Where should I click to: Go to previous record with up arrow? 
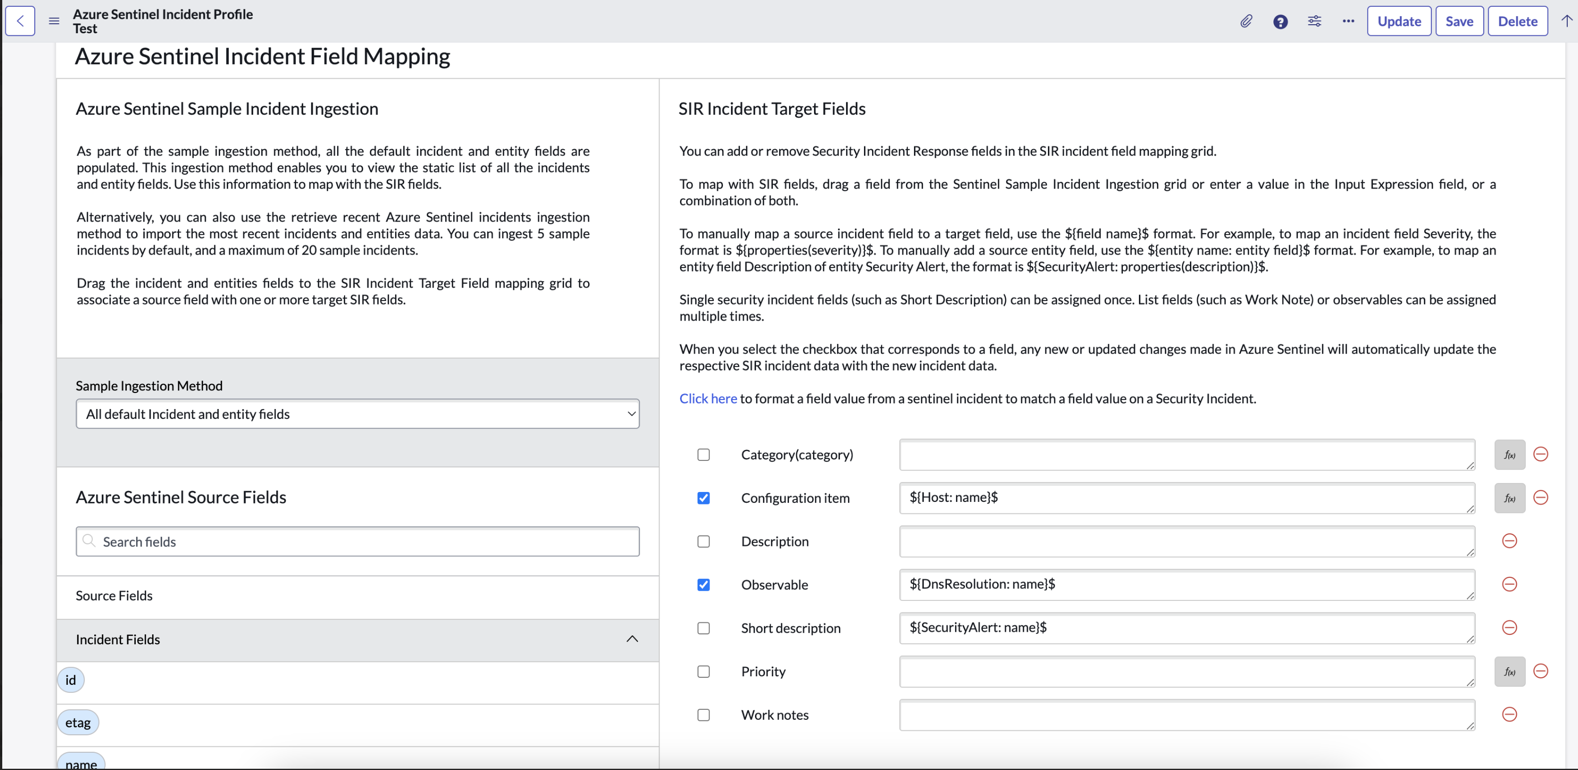[x=1566, y=21]
